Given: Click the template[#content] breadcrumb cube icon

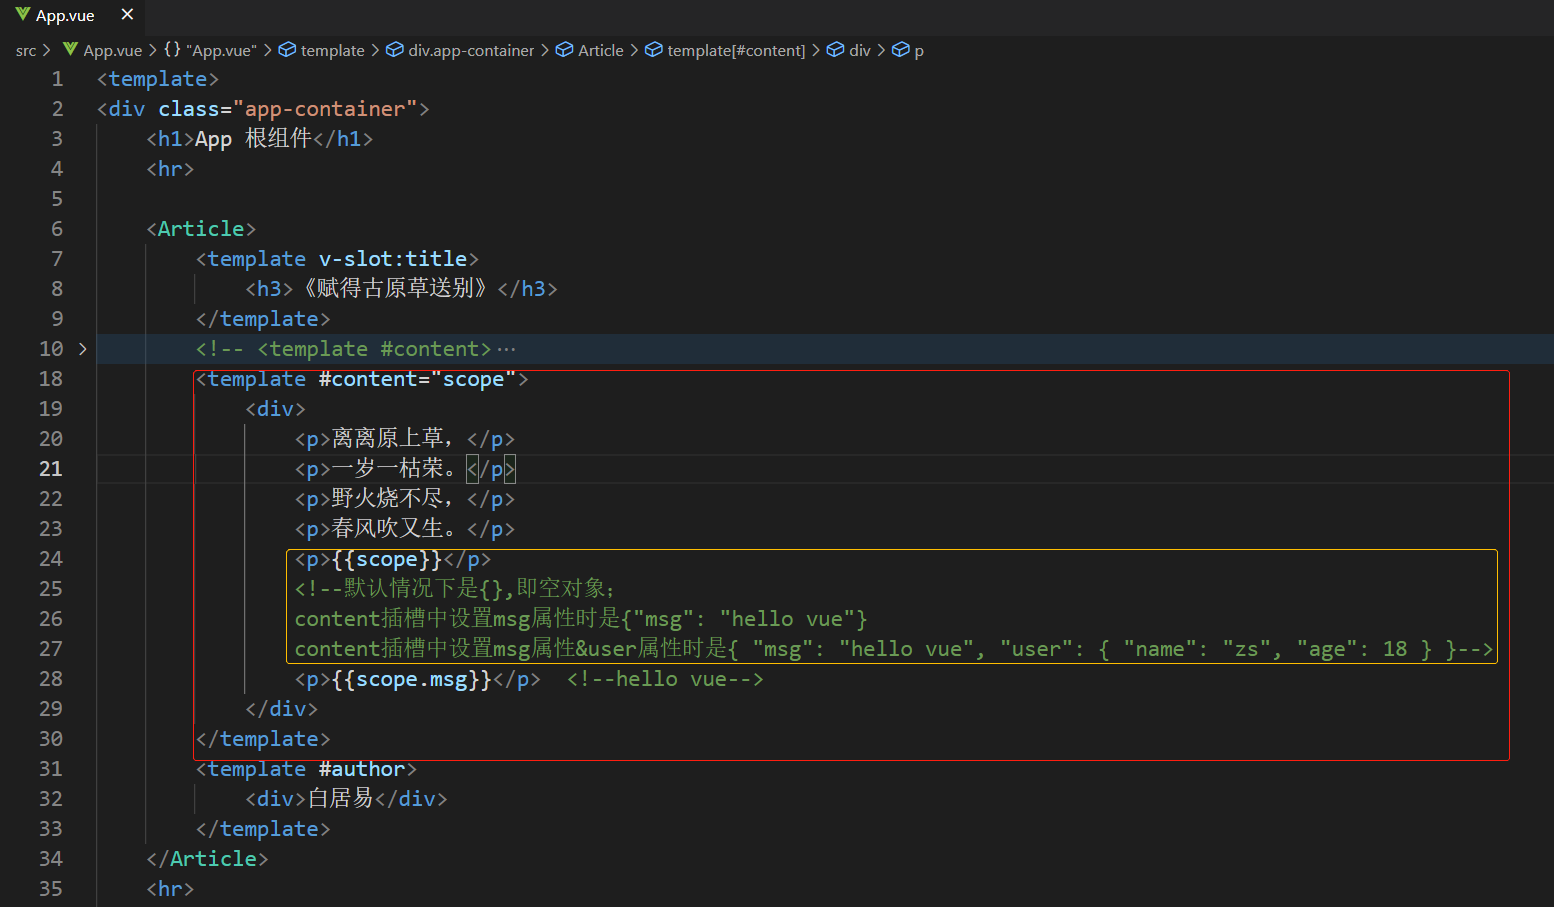Looking at the screenshot, I should (654, 50).
